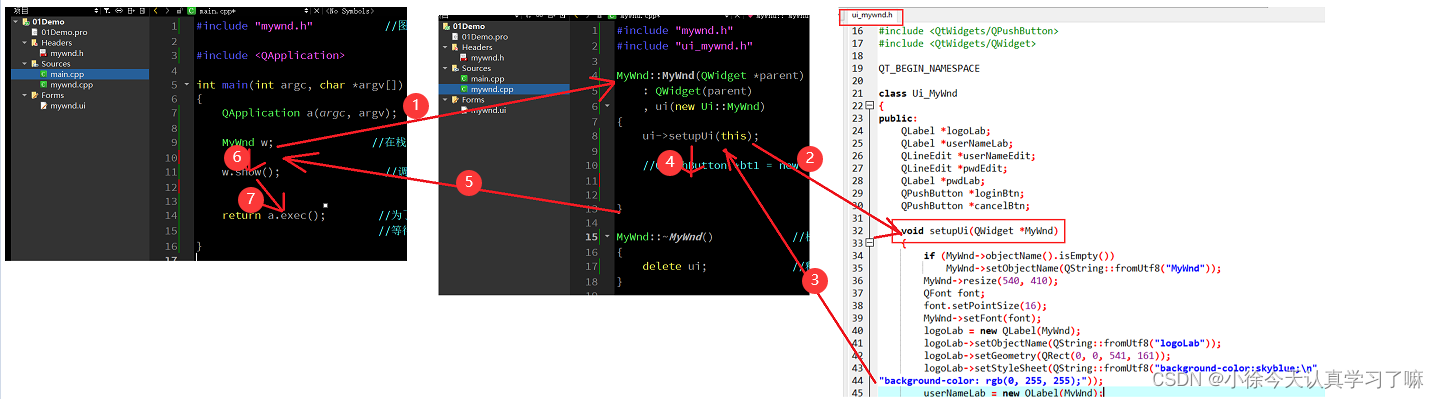Image resolution: width=1439 pixels, height=399 pixels.
Task: Click 'QLineEdit *userNameEdit;' declaration line
Action: click(x=968, y=156)
